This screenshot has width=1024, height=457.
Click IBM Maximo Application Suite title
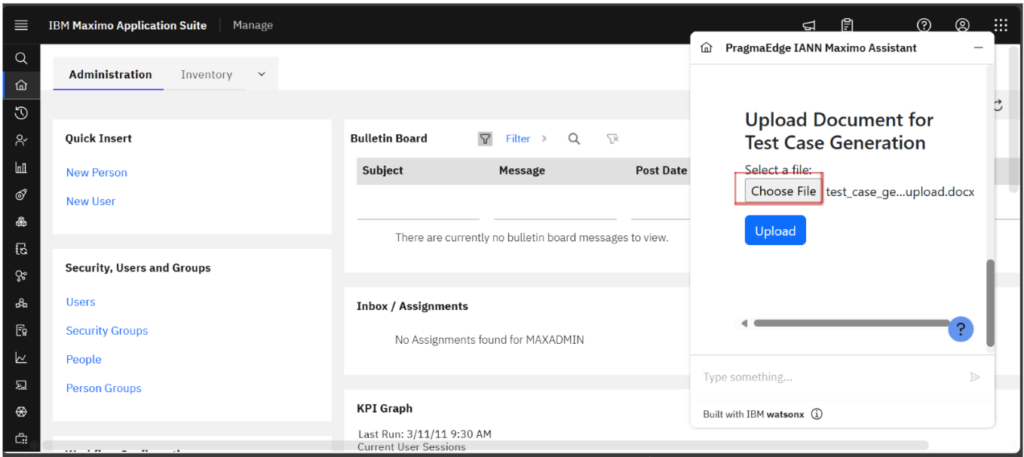pyautogui.click(x=127, y=25)
